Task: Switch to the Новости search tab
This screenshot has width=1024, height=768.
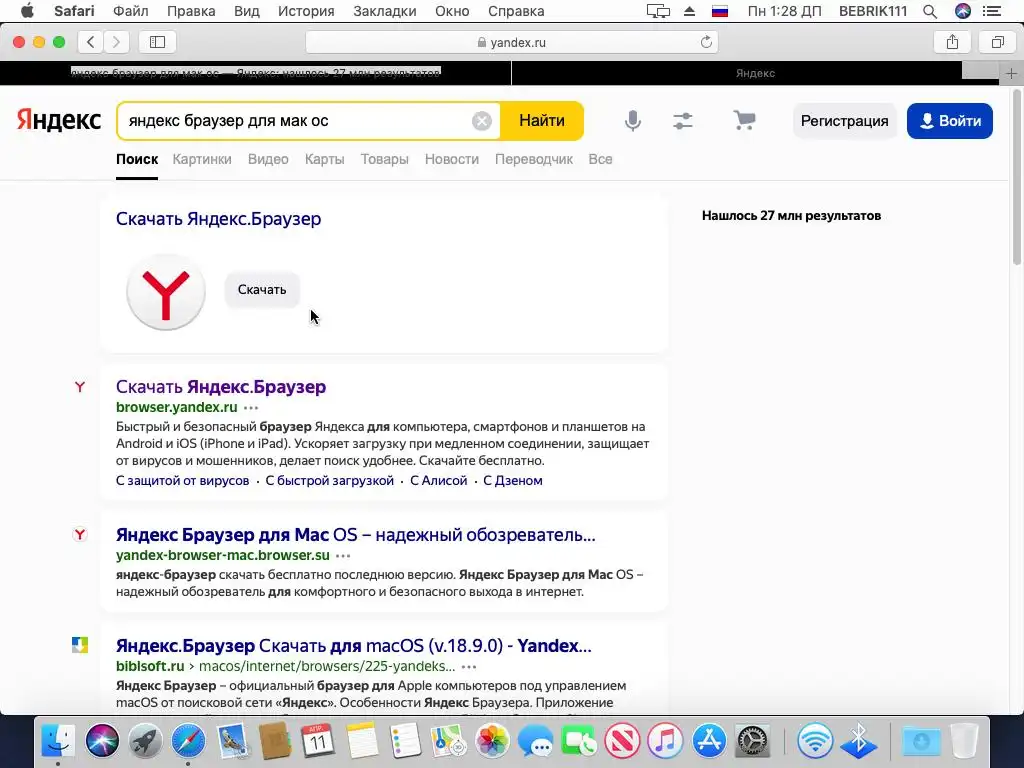Action: (451, 159)
